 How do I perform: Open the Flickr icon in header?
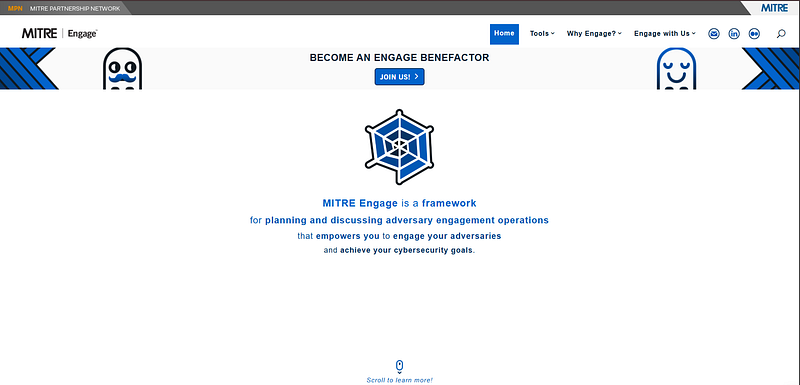pyautogui.click(x=754, y=34)
